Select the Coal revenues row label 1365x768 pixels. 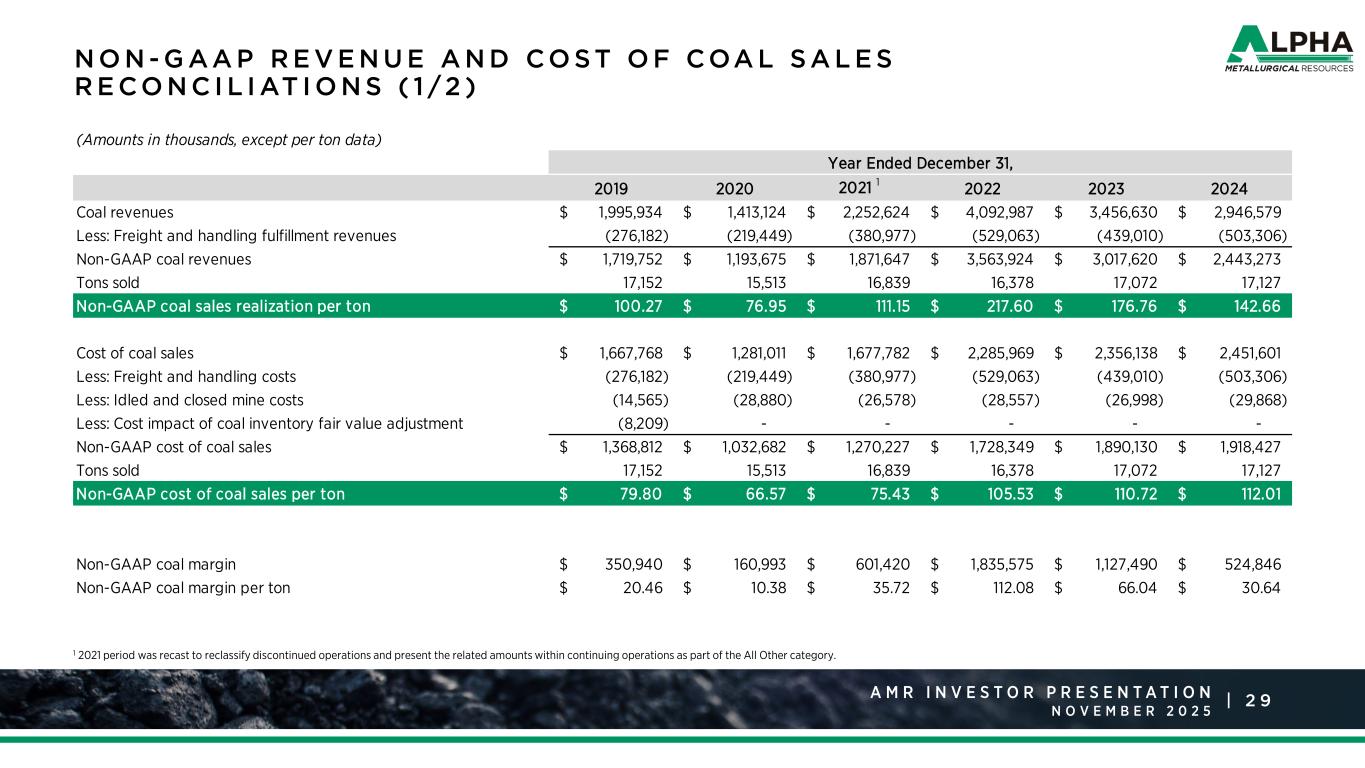(x=124, y=212)
